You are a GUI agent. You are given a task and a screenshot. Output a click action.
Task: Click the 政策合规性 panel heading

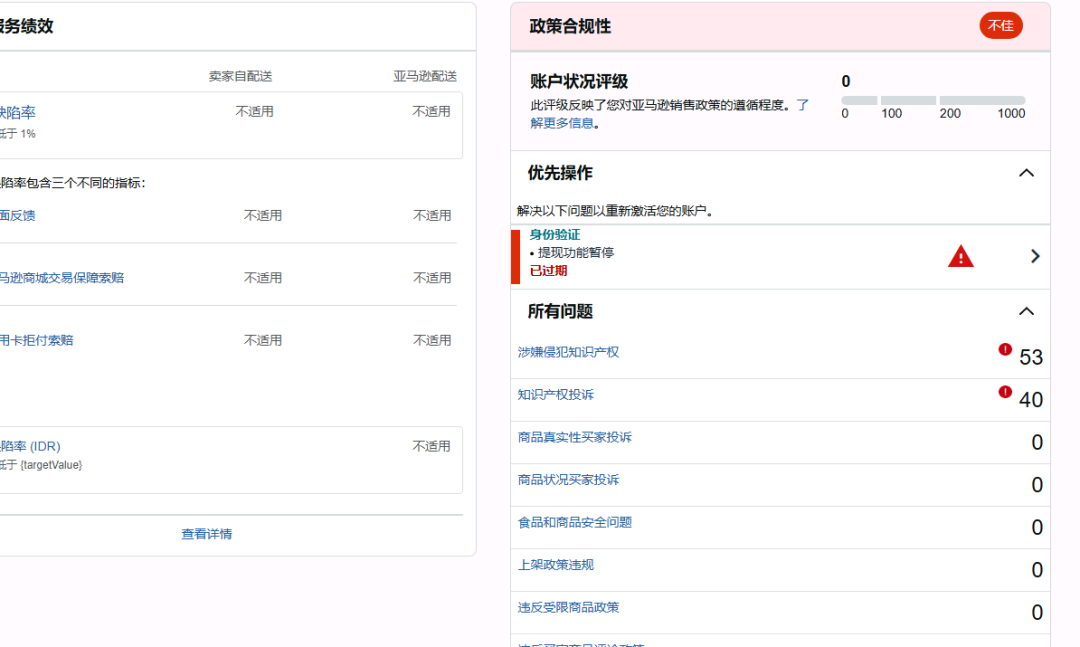click(x=570, y=26)
